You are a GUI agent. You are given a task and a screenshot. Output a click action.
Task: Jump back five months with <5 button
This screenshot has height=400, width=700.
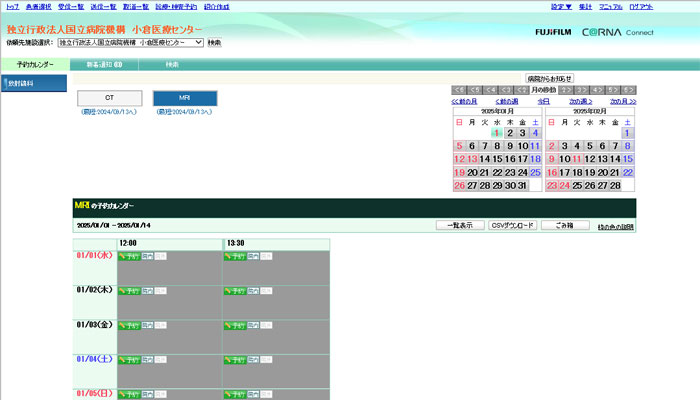[475, 90]
